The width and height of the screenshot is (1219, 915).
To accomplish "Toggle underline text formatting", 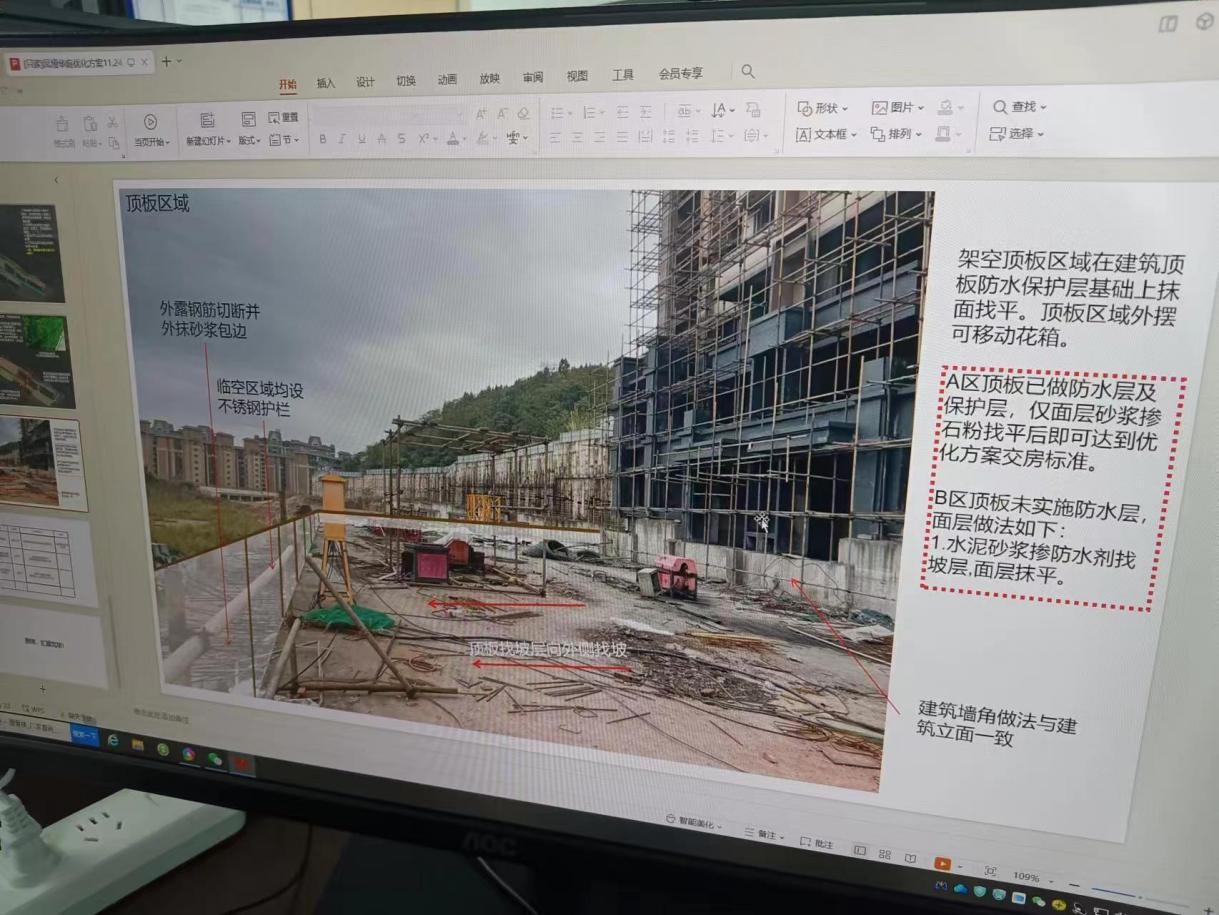I will click(x=361, y=139).
